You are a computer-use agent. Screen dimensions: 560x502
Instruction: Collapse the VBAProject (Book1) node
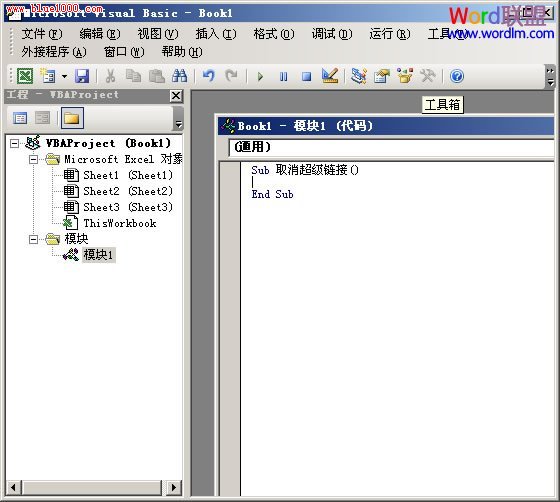[14, 144]
